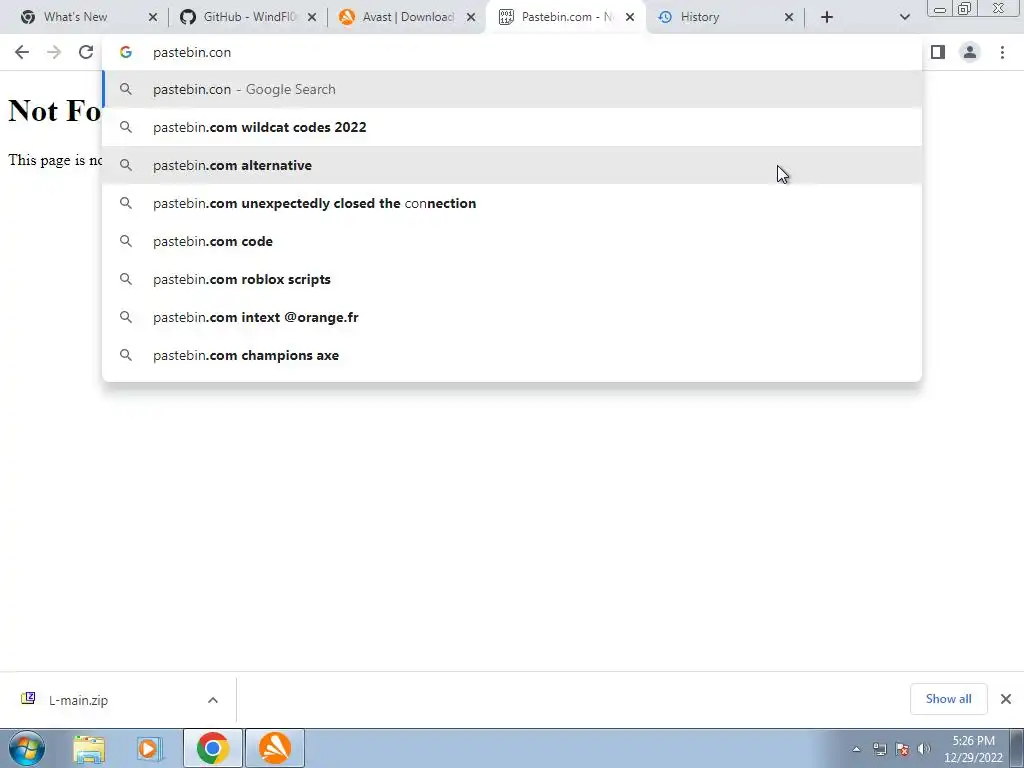Reload the current page
This screenshot has height=768, width=1024.
pos(86,52)
